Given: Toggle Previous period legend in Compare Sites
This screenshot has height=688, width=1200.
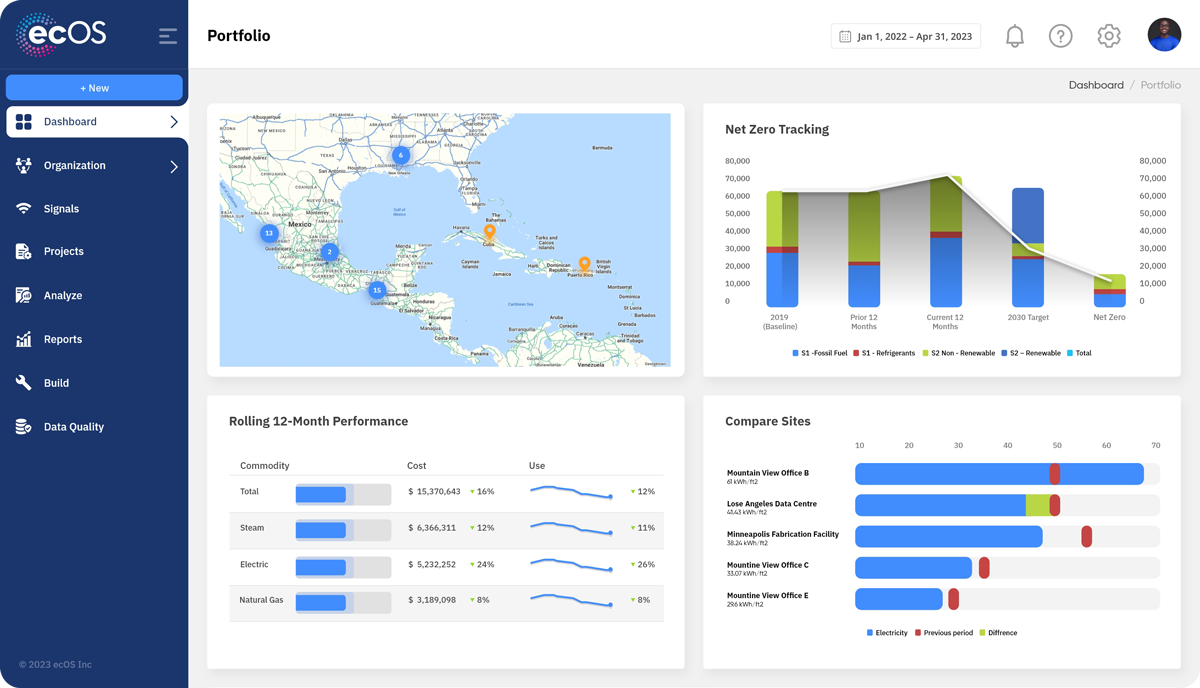Looking at the screenshot, I should click(944, 633).
